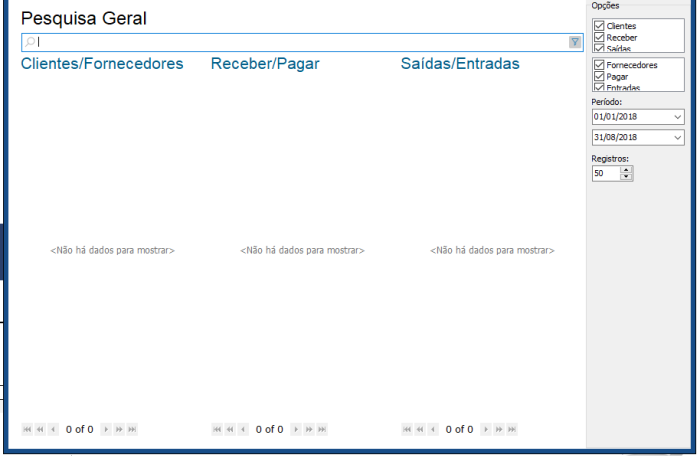Screen dimensions: 700x458
Task: Toggle the Receber option checkbox
Action: pos(599,37)
